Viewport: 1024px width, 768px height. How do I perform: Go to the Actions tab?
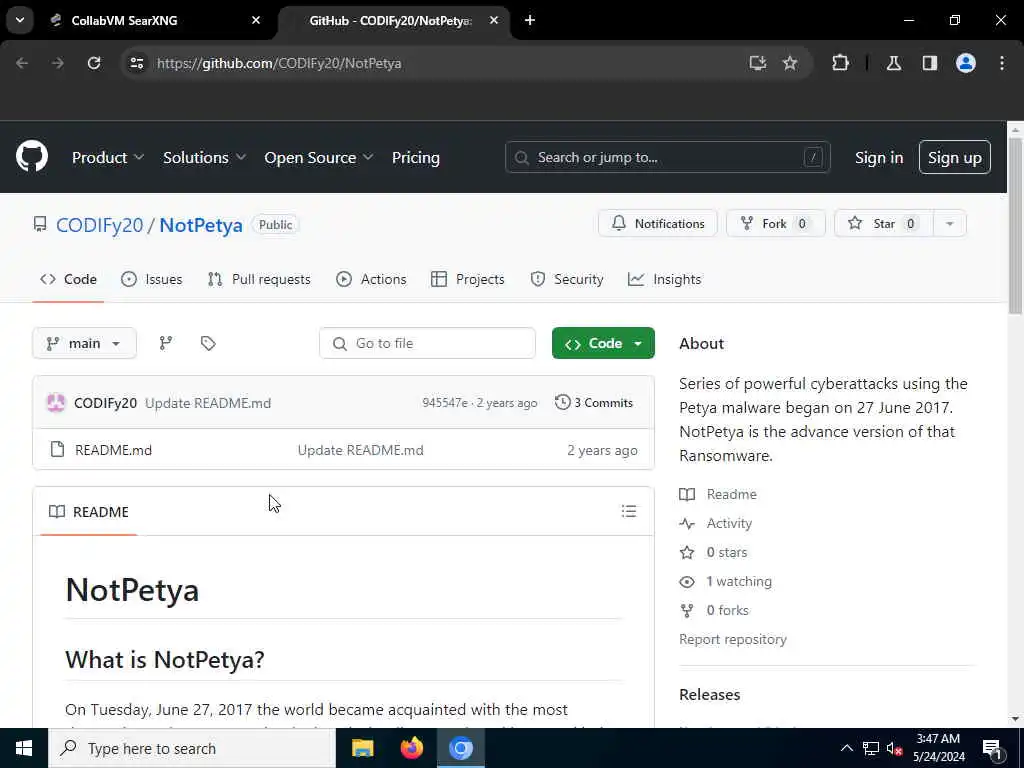[x=371, y=280]
